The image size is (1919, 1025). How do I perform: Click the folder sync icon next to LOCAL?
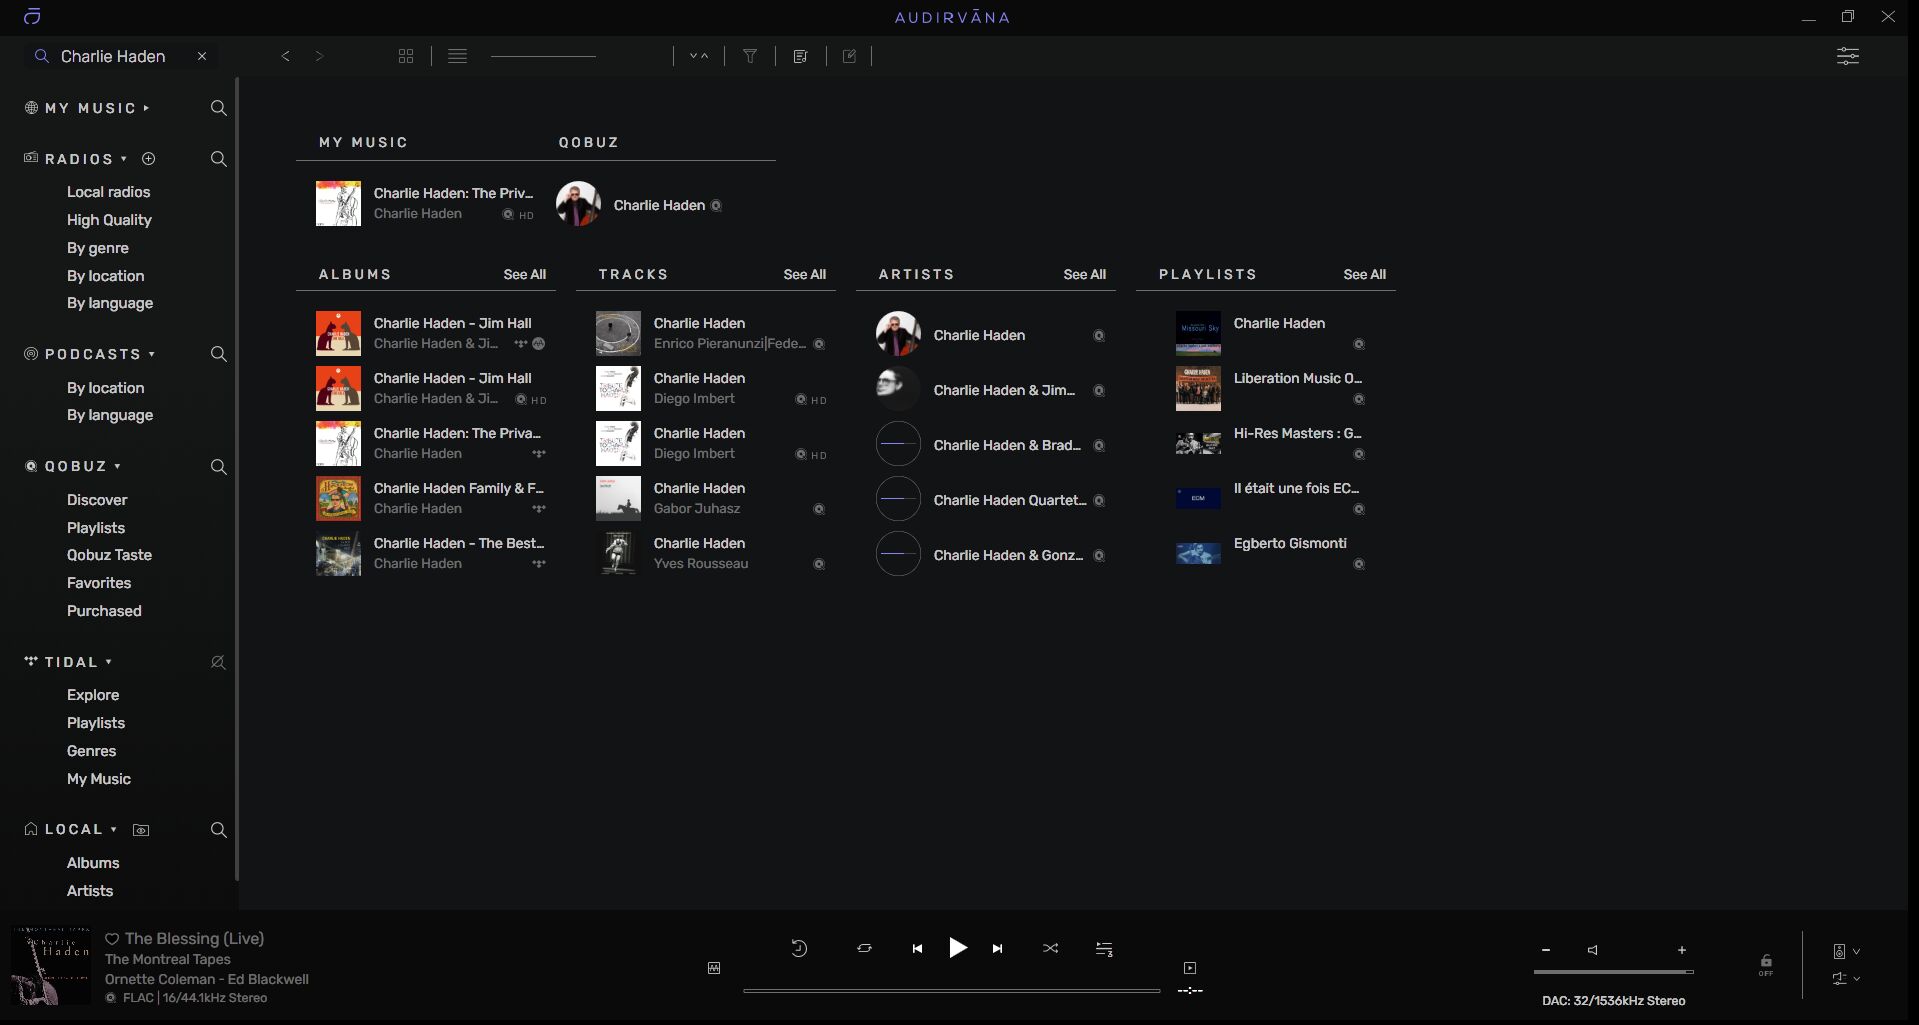click(x=141, y=830)
